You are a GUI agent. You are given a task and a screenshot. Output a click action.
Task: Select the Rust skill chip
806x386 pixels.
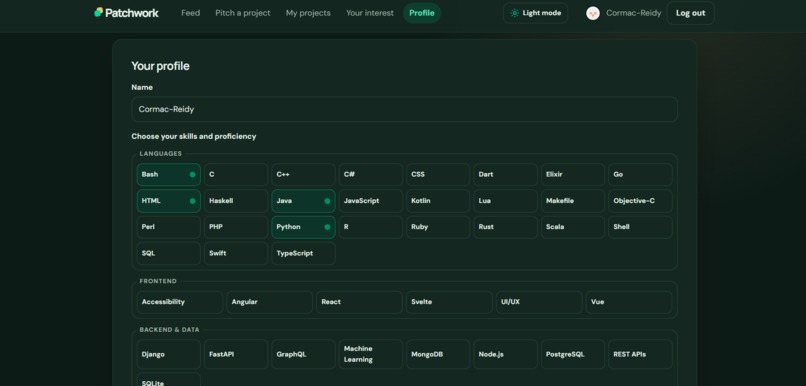click(505, 227)
